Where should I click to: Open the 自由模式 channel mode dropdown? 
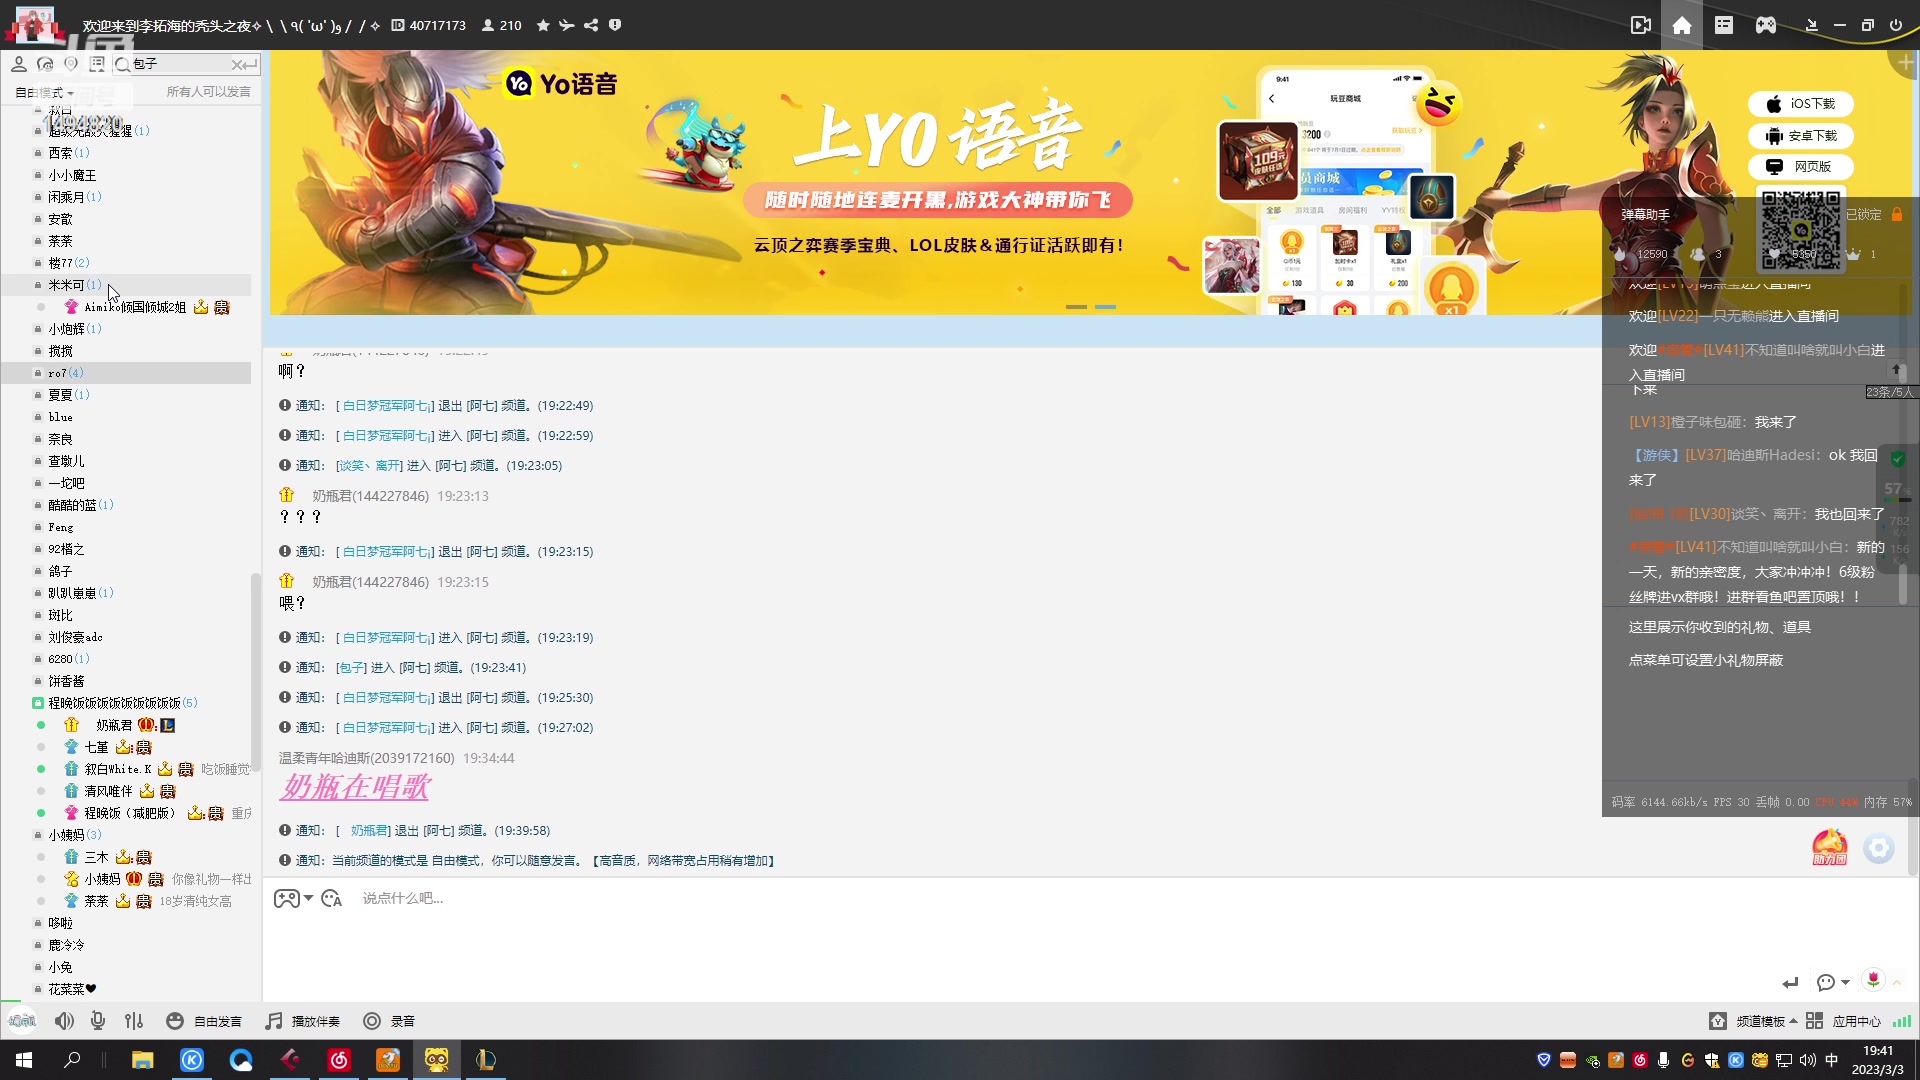[x=45, y=92]
